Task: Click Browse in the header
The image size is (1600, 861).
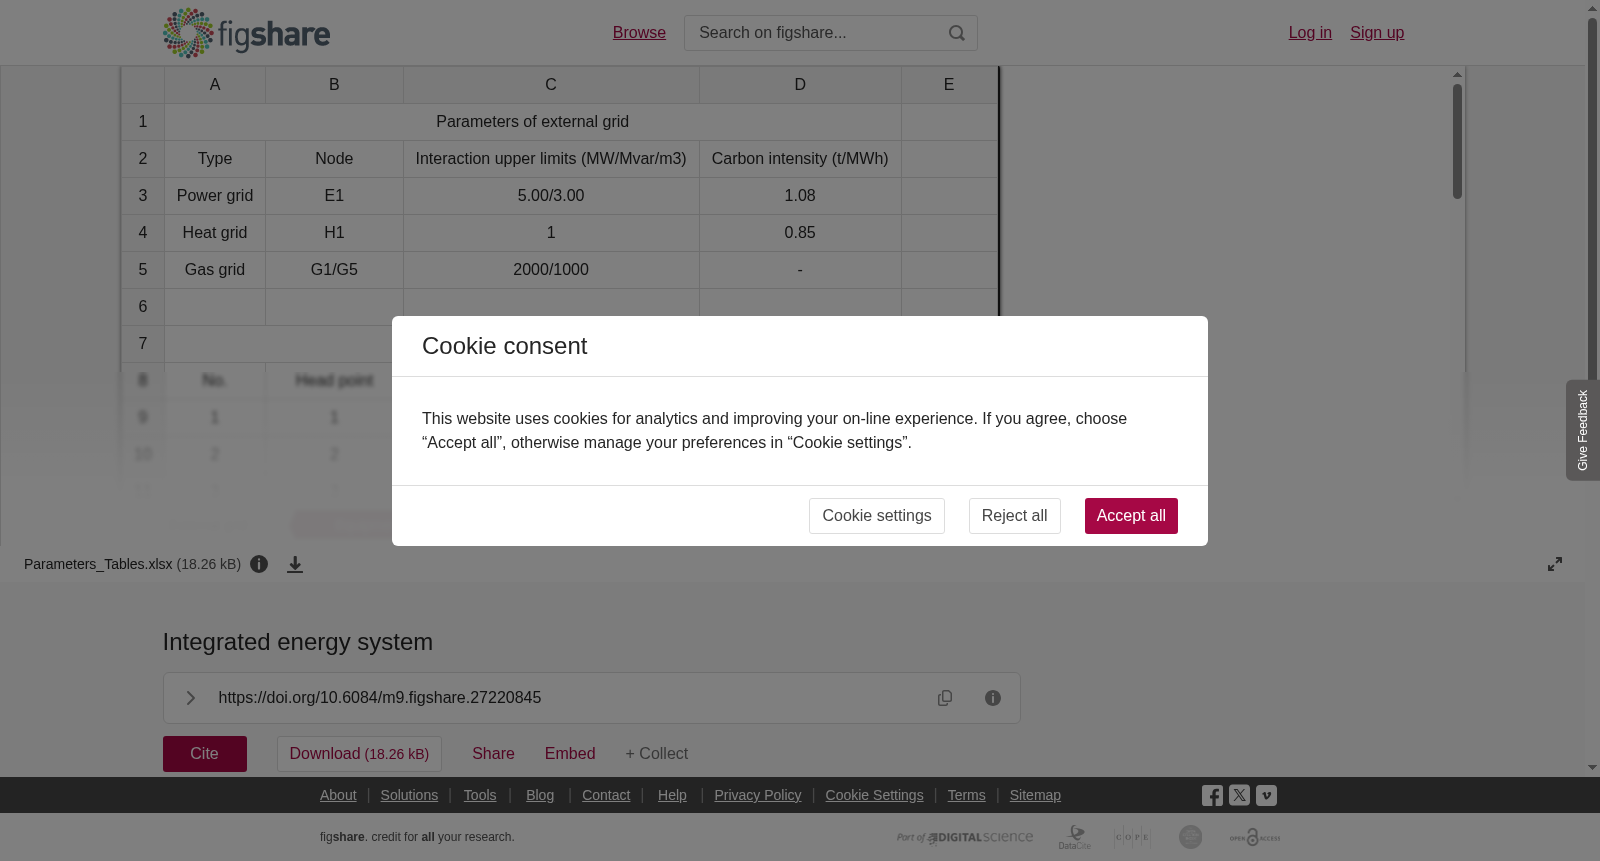Action: [x=639, y=33]
